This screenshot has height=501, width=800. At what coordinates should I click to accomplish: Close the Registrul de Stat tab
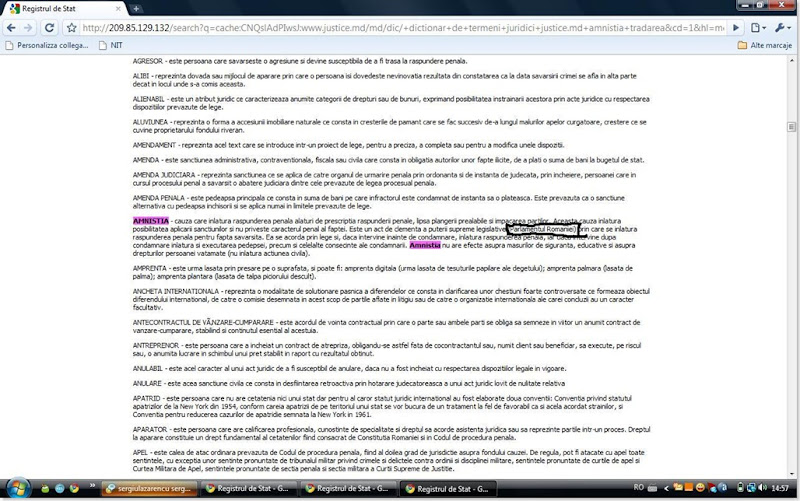(x=118, y=9)
